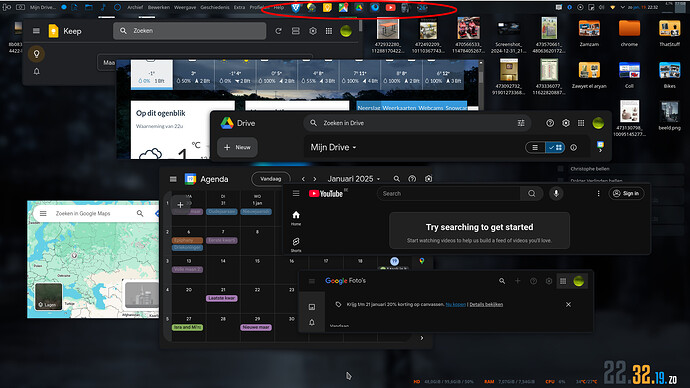Open Google Keep shortcut in top panel
This screenshot has width=690, height=388.
point(327,7)
